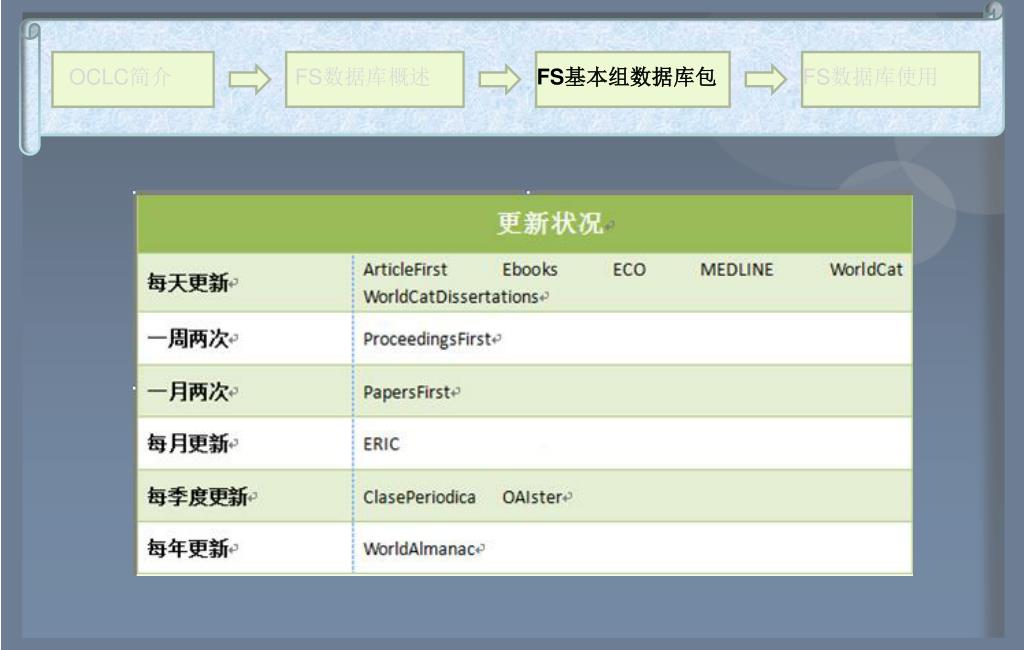Click the ERIC database name
1024x650 pixels.
click(381, 444)
